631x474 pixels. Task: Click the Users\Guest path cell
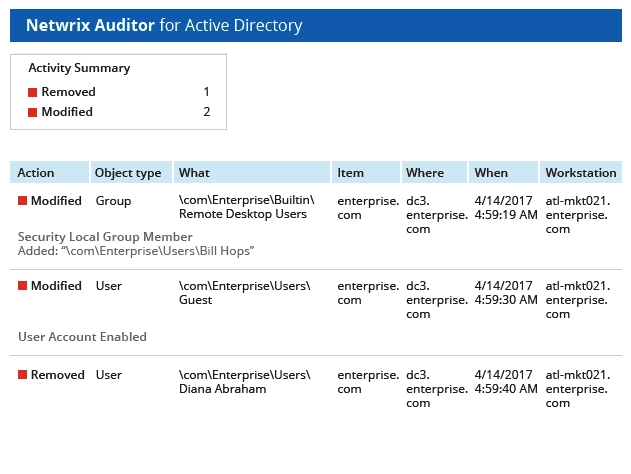[245, 293]
